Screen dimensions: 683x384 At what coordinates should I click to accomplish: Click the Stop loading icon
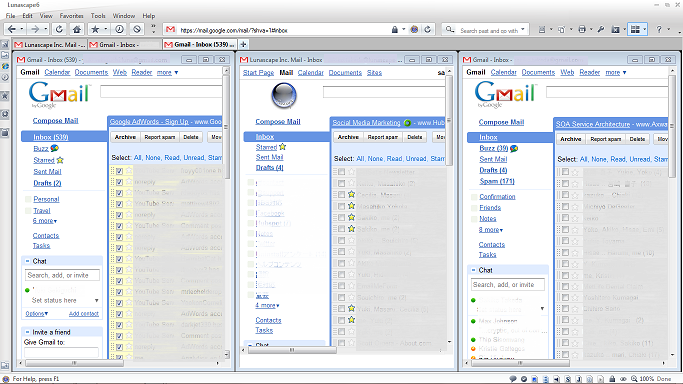click(x=137, y=29)
